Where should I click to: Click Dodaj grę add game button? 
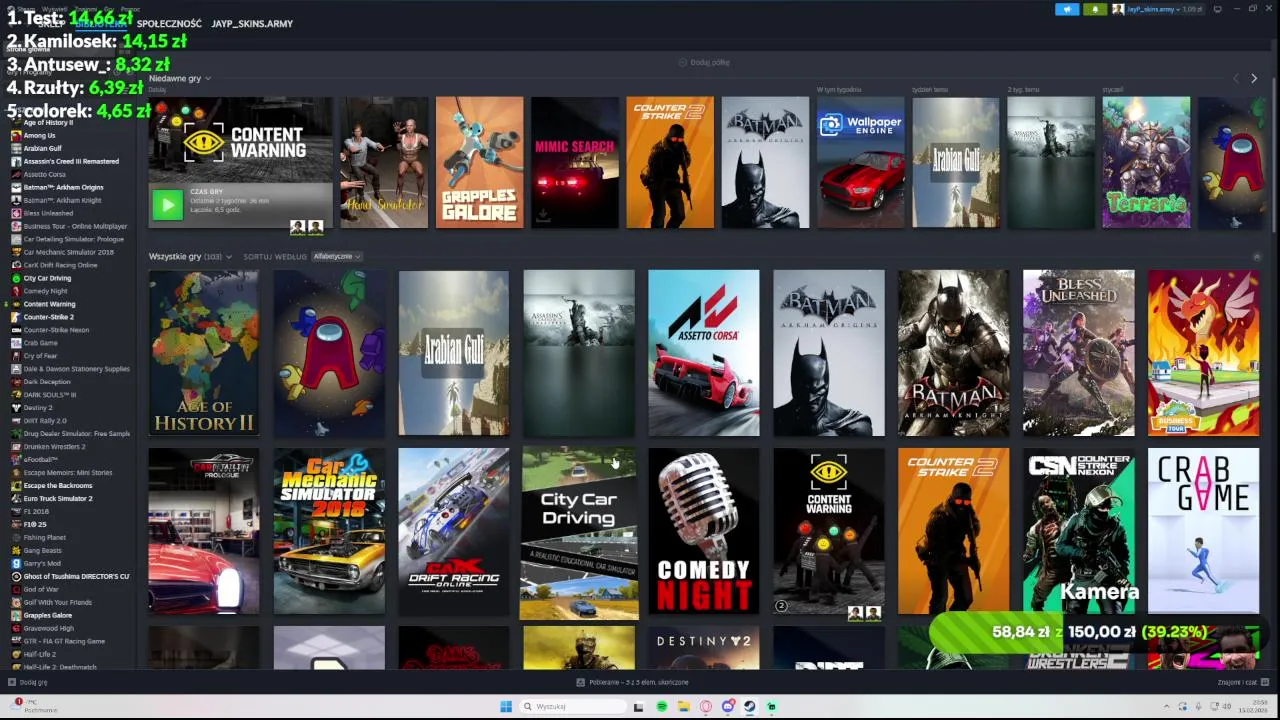point(29,682)
